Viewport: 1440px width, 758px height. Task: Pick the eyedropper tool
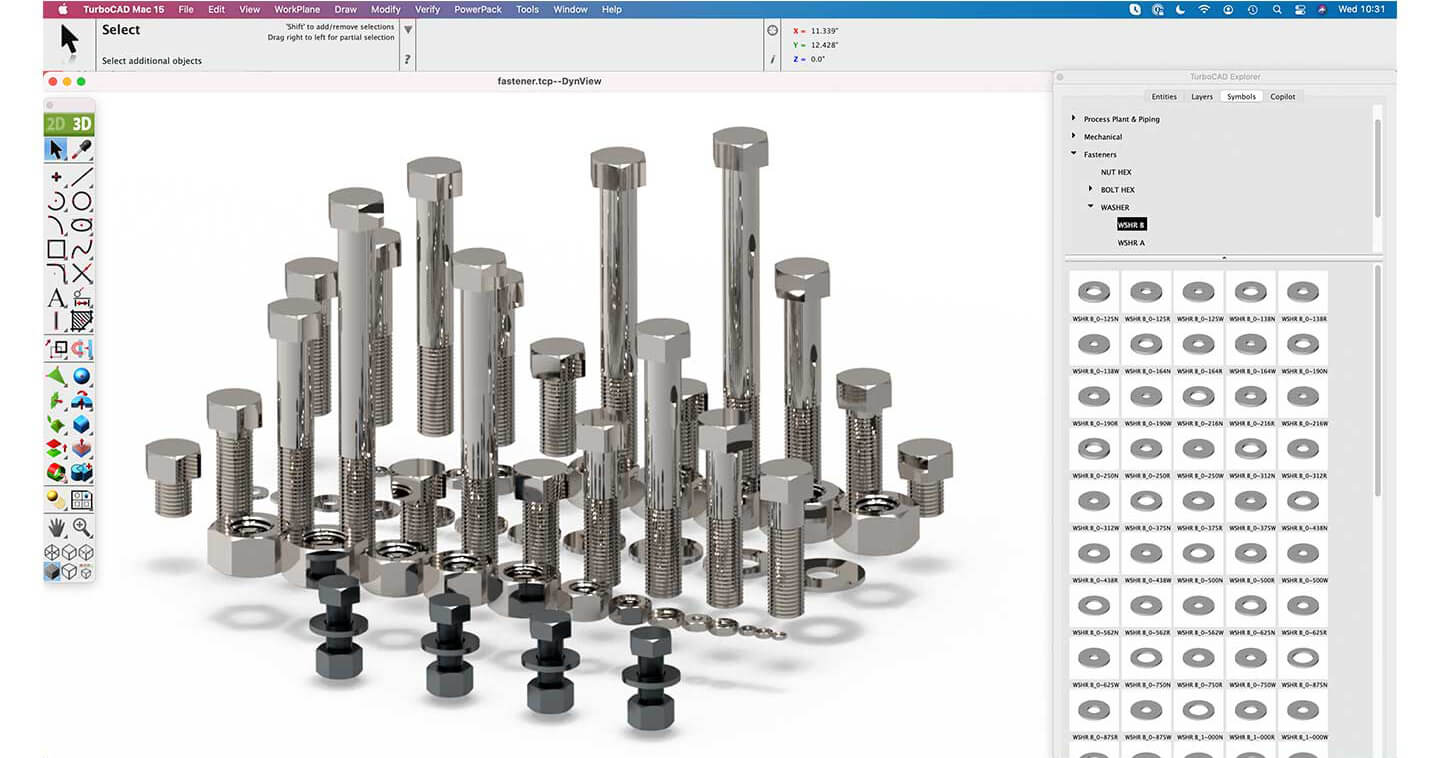pyautogui.click(x=82, y=149)
